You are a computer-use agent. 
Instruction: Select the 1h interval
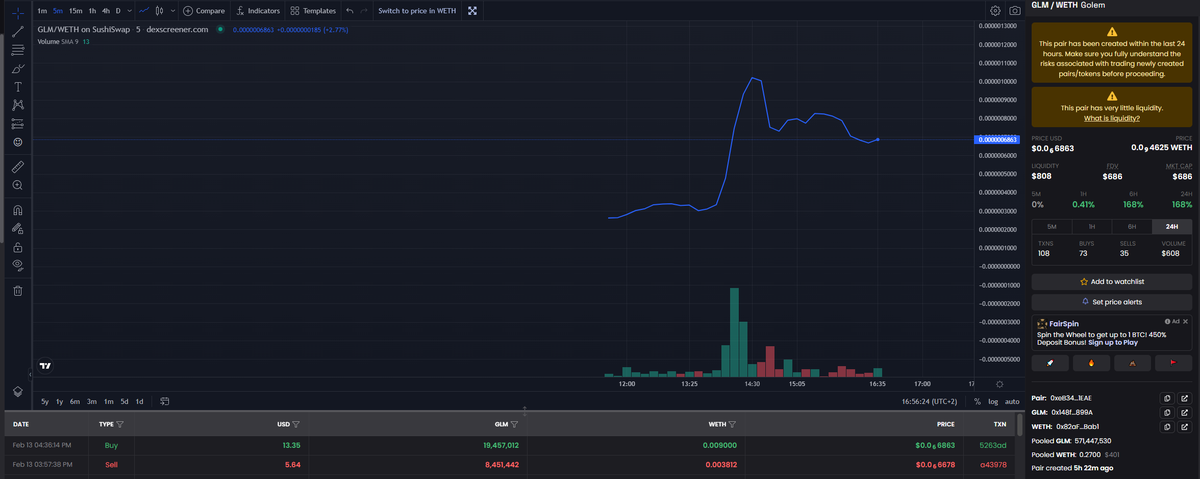pyautogui.click(x=92, y=10)
